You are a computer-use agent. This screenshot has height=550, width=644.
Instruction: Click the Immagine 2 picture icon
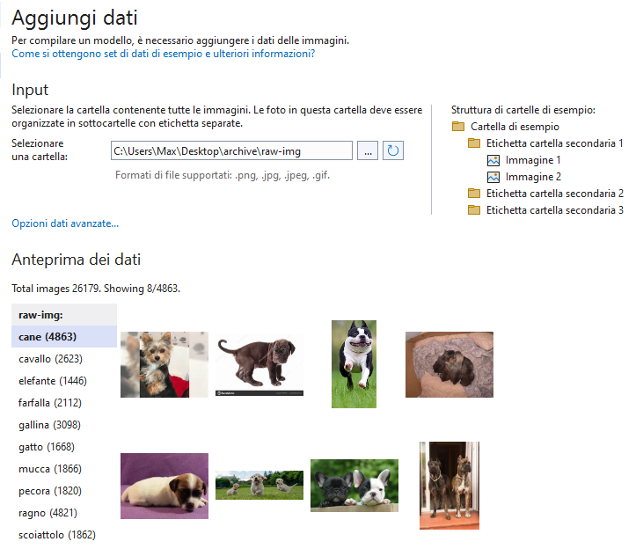[493, 177]
